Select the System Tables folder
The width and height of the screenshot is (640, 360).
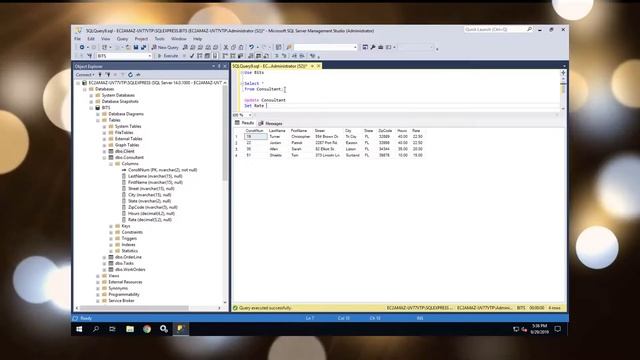pyautogui.click(x=128, y=126)
